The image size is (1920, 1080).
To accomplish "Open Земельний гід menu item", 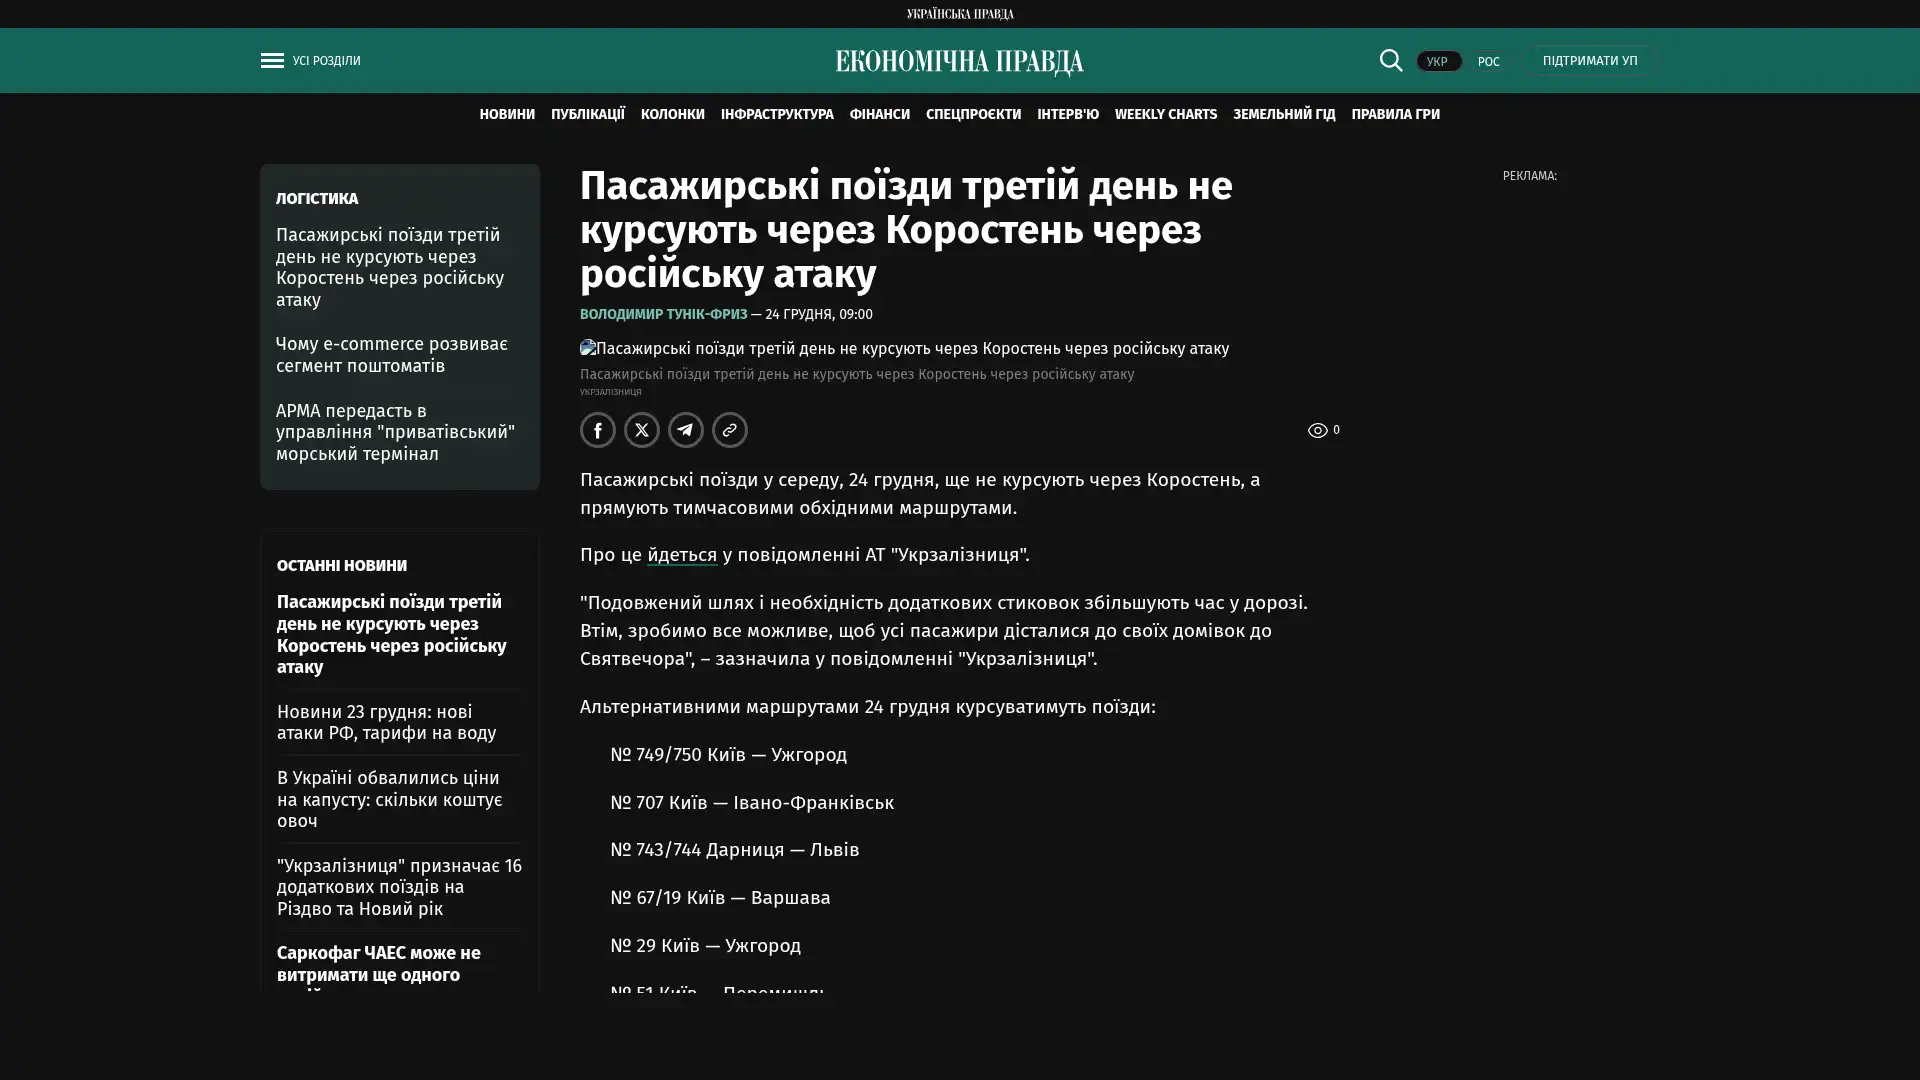I will click(x=1283, y=114).
